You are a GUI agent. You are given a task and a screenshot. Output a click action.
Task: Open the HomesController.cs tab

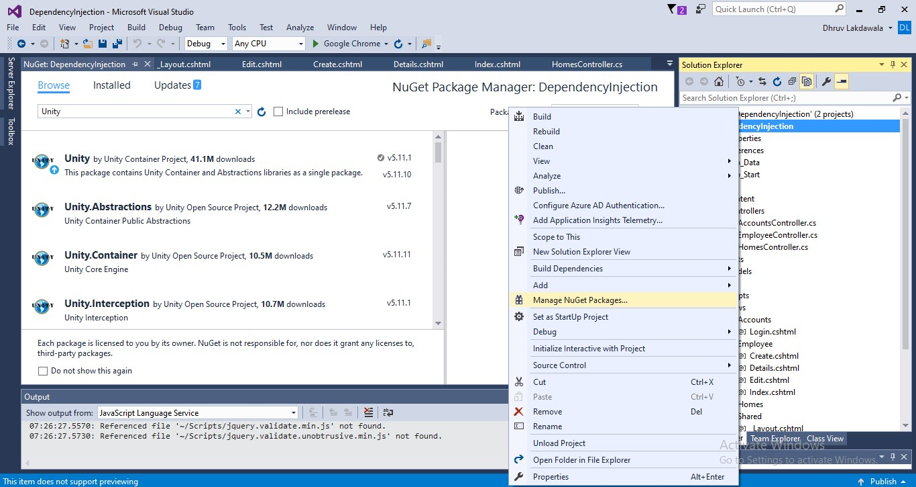point(587,64)
